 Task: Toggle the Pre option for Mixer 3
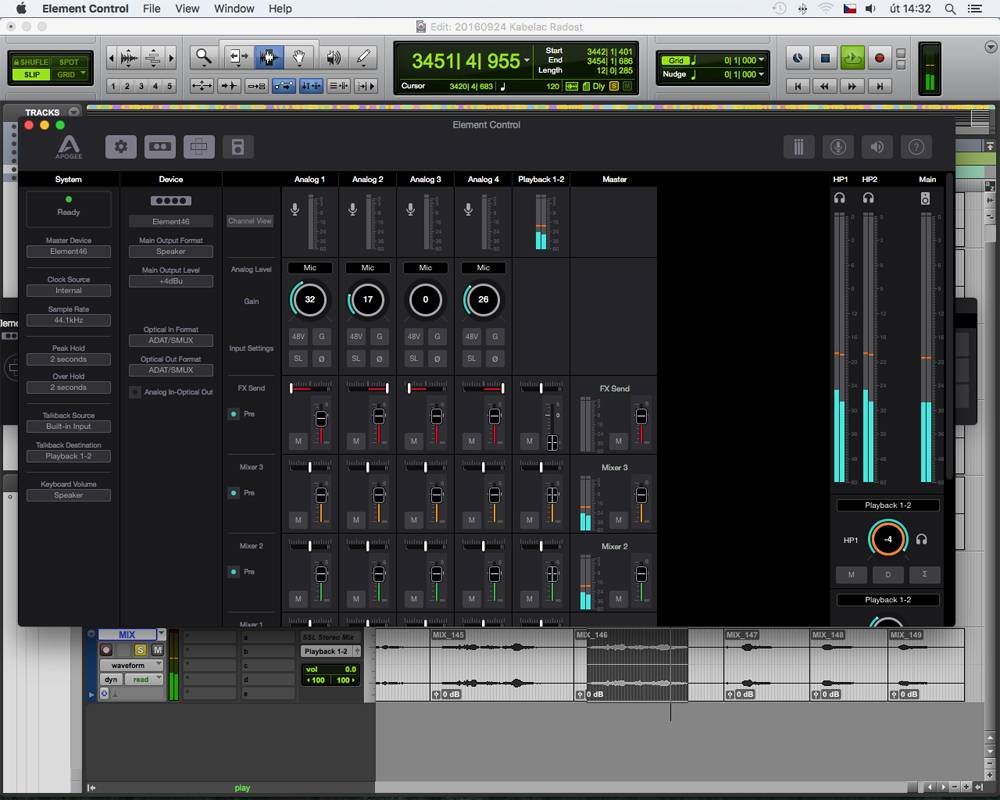coord(233,493)
